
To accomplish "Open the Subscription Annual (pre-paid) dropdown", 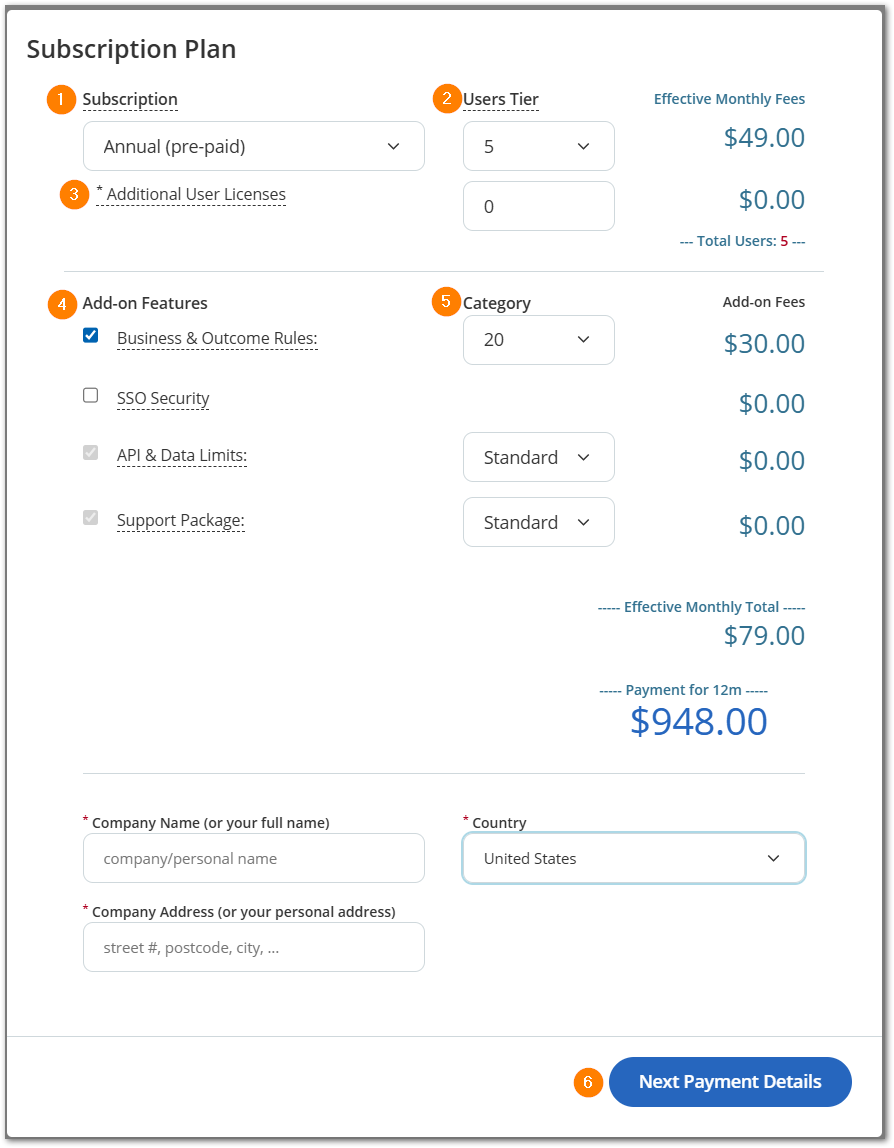I will coord(254,146).
